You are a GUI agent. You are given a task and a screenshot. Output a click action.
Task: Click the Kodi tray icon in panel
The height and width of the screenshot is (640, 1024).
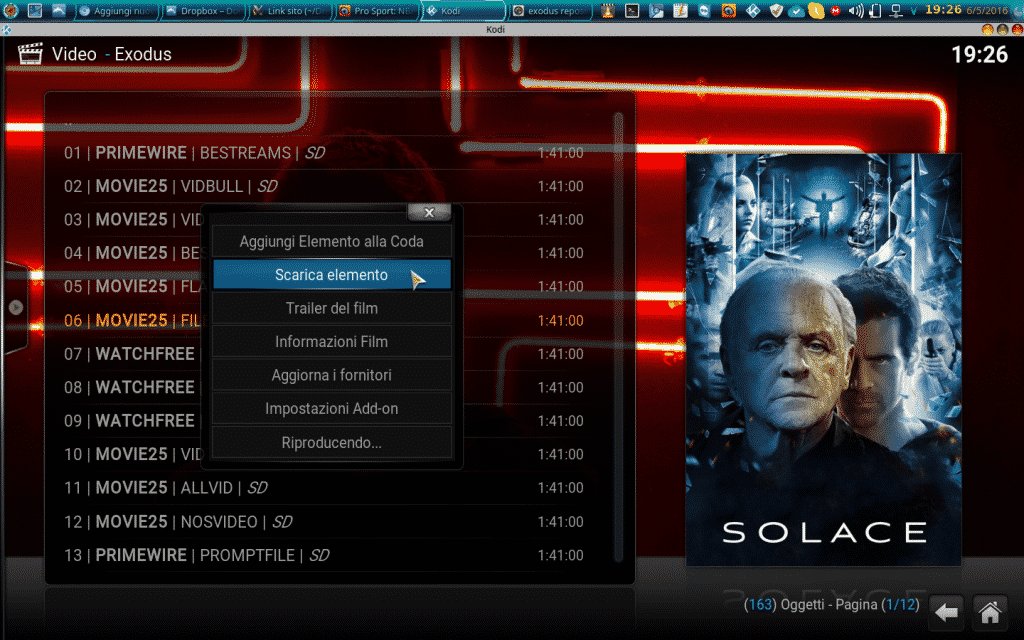click(x=752, y=10)
